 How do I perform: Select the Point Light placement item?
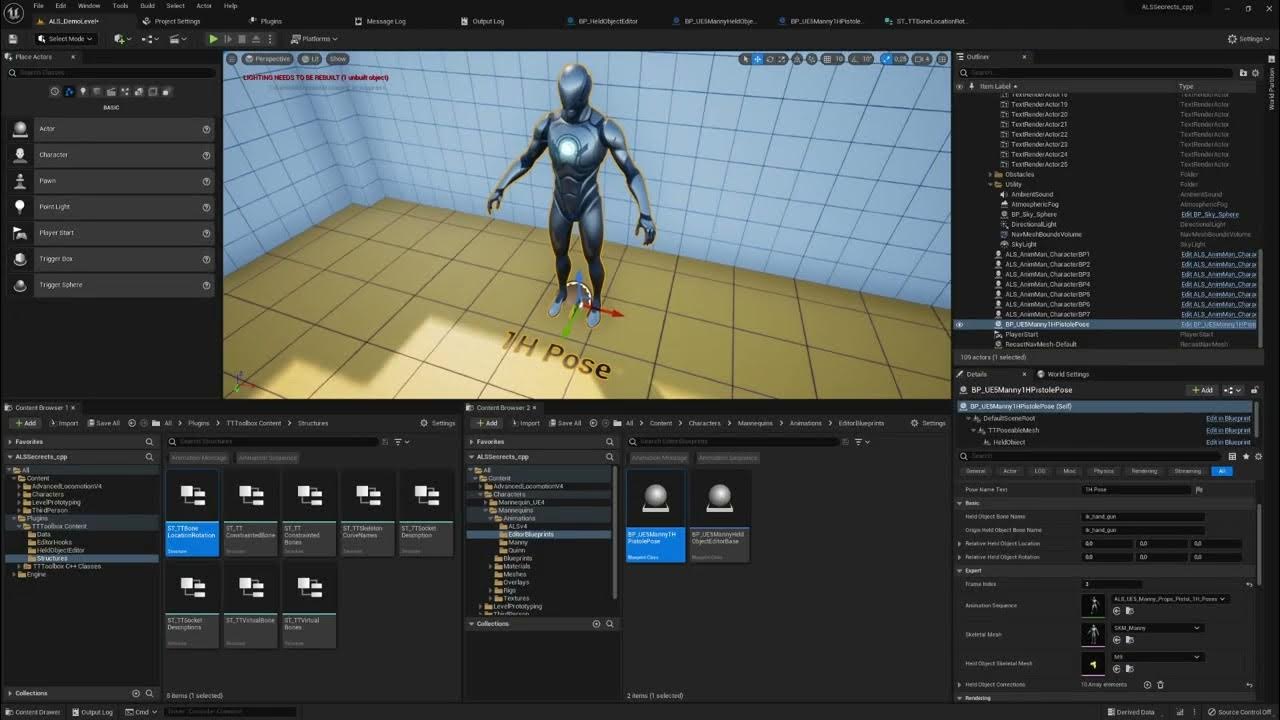[110, 207]
